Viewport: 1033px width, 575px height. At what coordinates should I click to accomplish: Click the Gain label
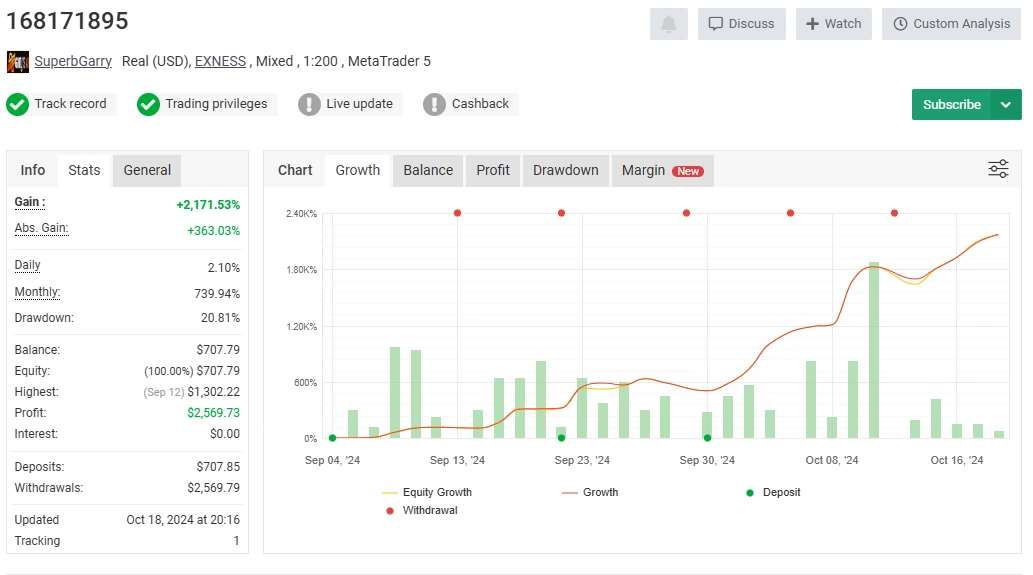(30, 202)
